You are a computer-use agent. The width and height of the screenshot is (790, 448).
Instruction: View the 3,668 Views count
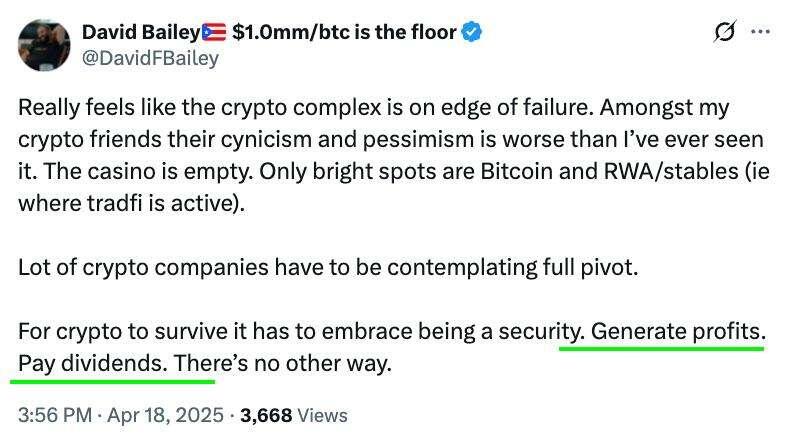(x=294, y=415)
